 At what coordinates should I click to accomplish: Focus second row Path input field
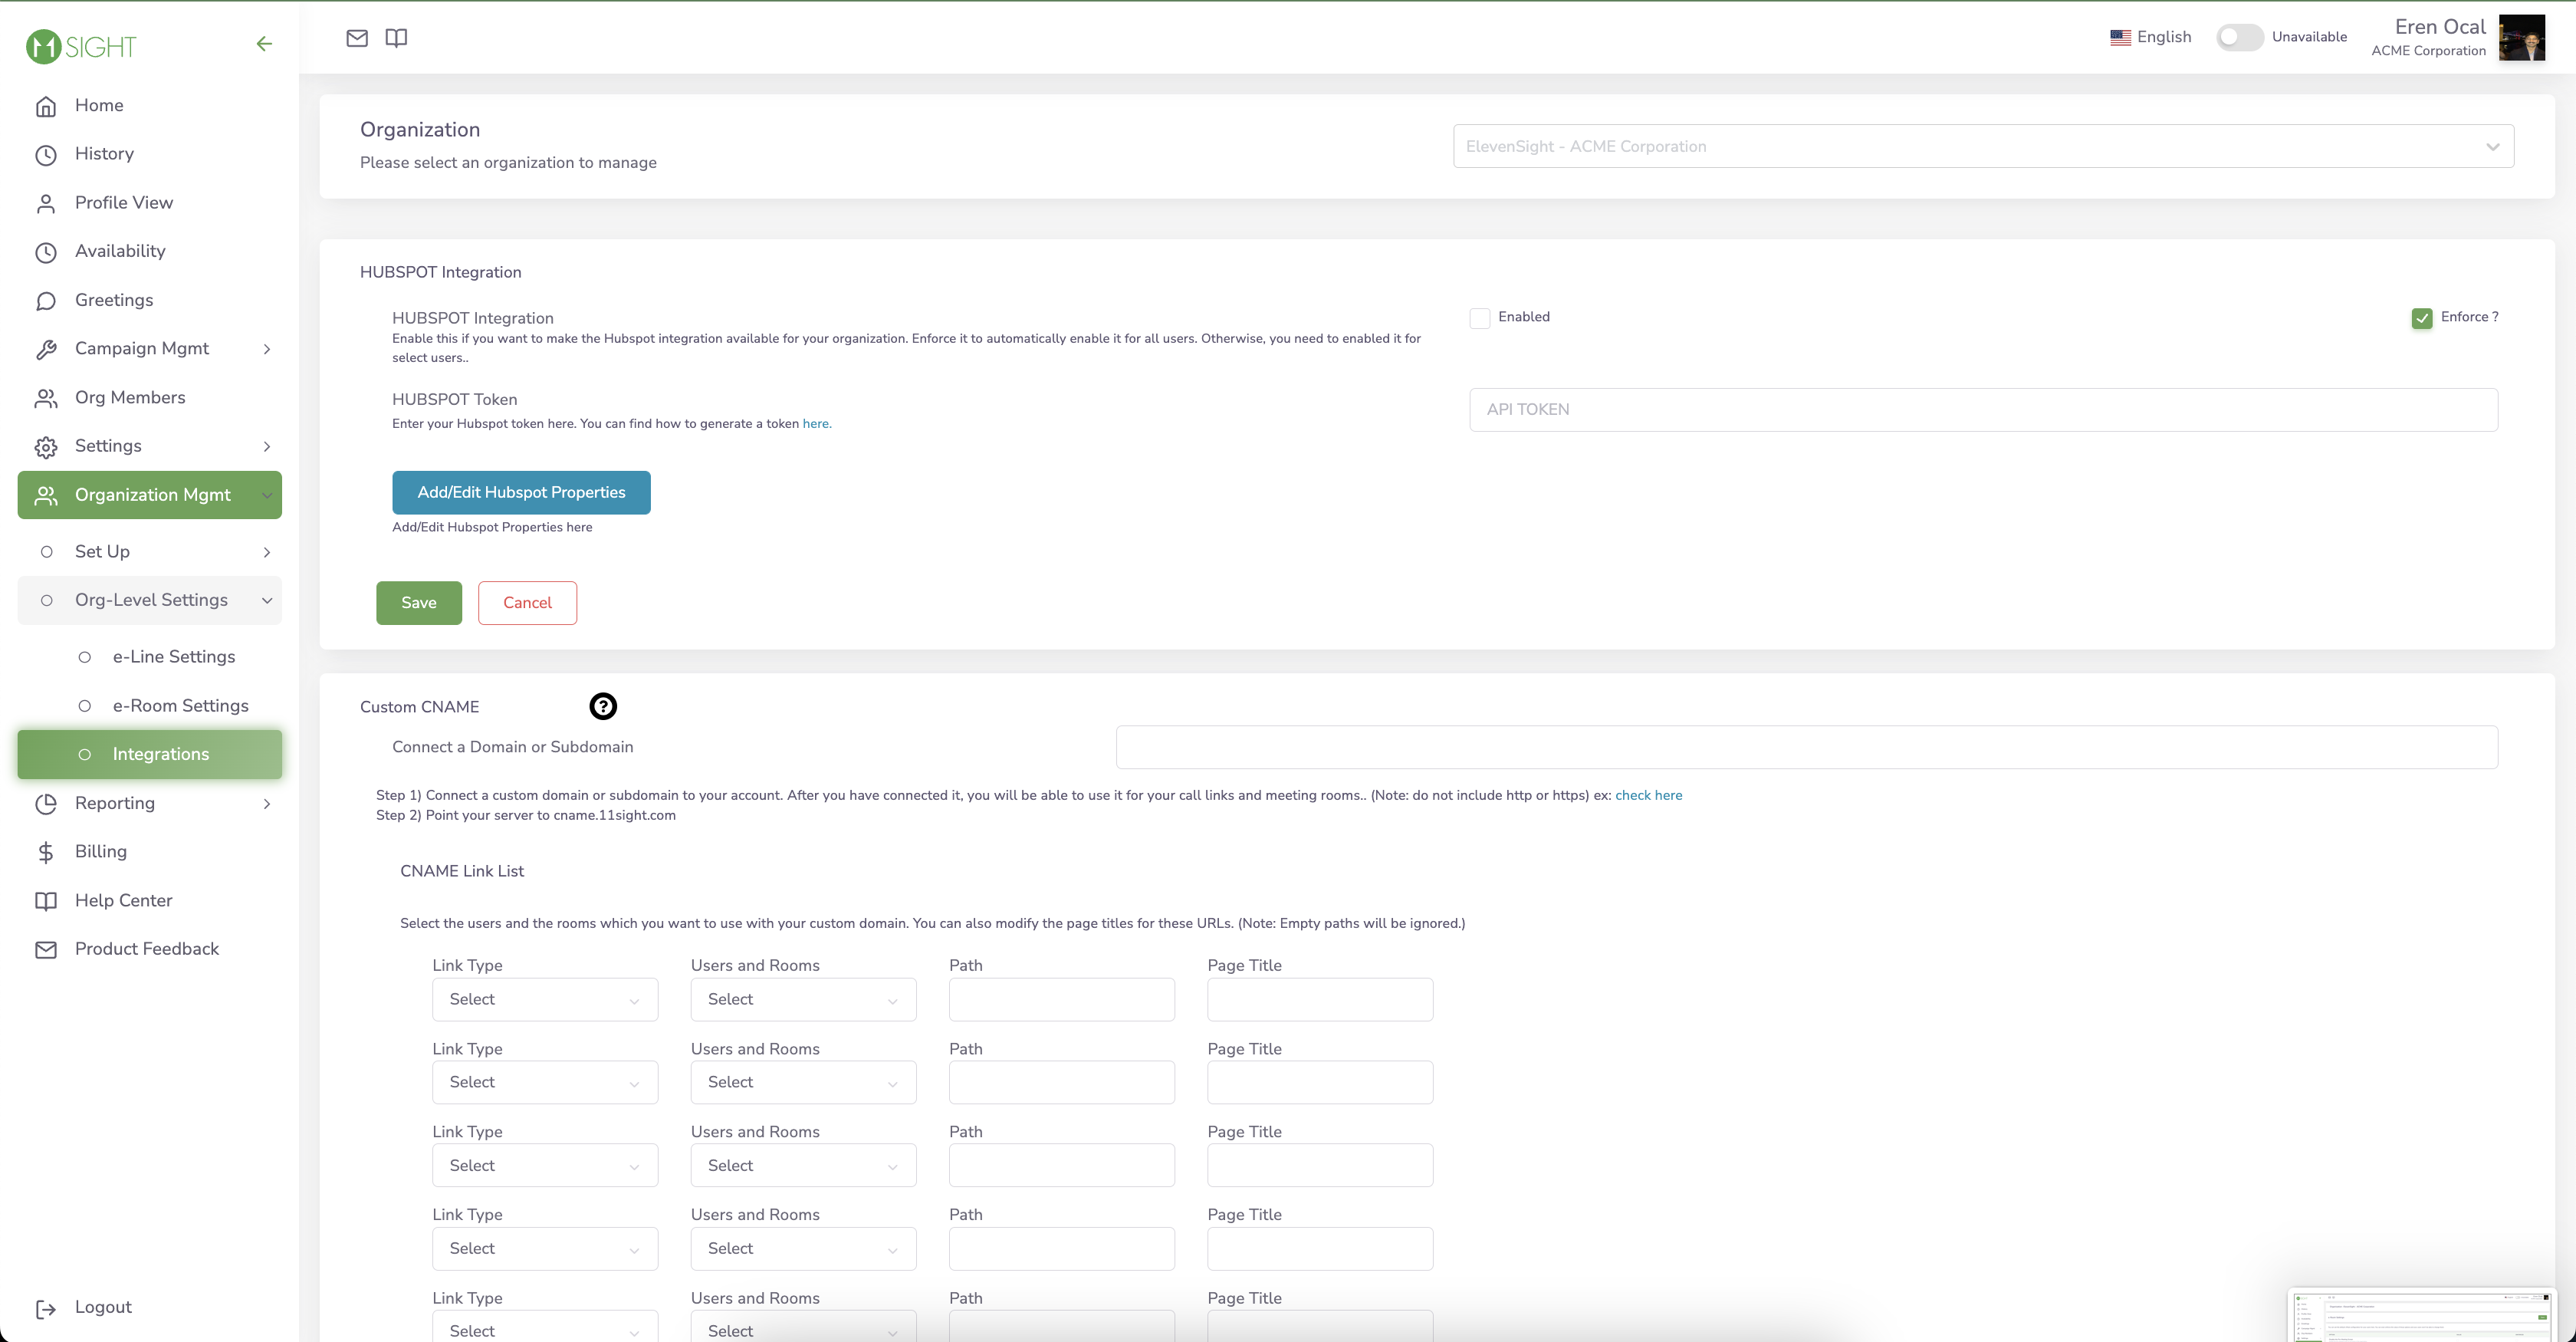(x=1061, y=1082)
